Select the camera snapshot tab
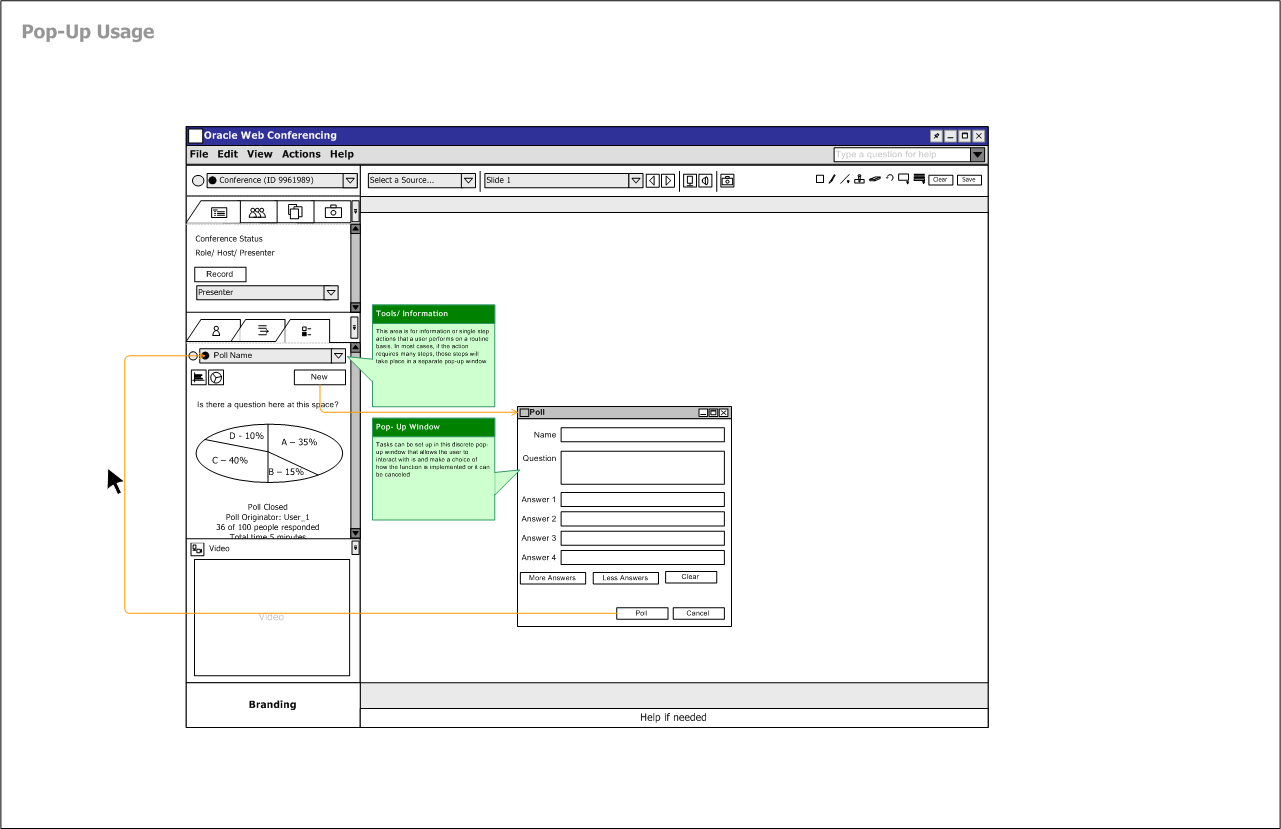 (x=334, y=211)
